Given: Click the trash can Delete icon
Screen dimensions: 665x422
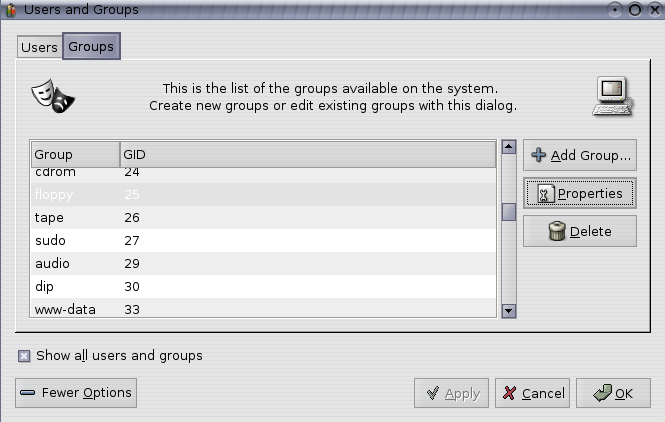Looking at the screenshot, I should click(557, 231).
